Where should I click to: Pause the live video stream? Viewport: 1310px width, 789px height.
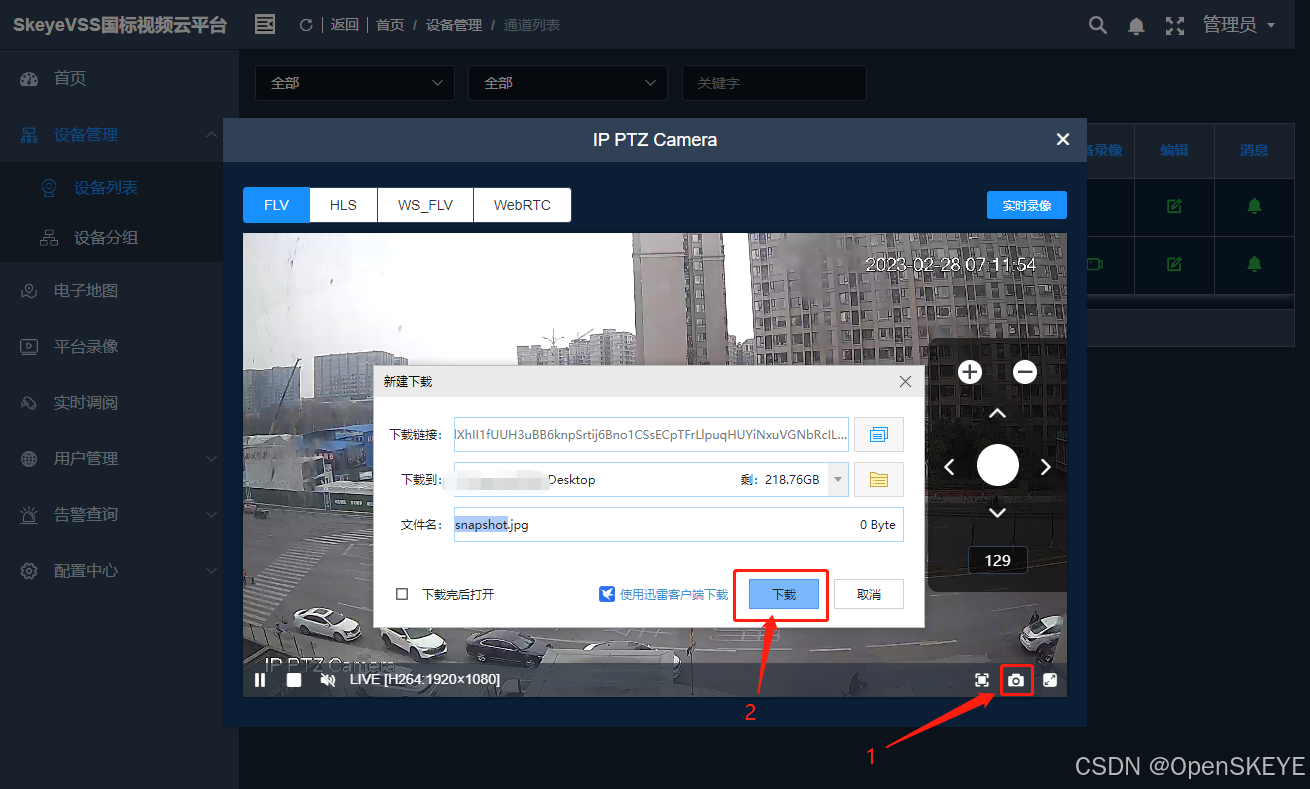[260, 680]
